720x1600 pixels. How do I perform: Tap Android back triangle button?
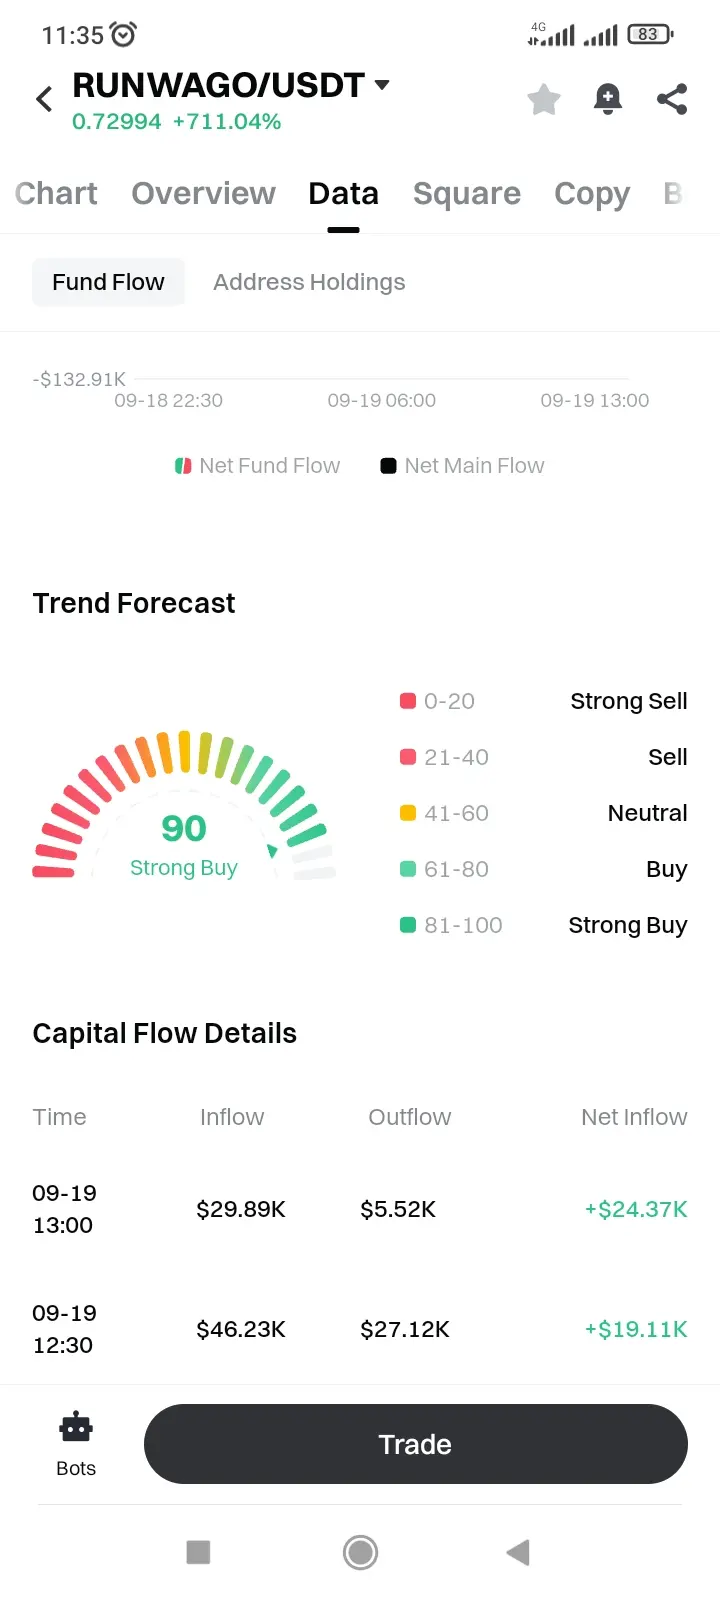coord(518,1552)
